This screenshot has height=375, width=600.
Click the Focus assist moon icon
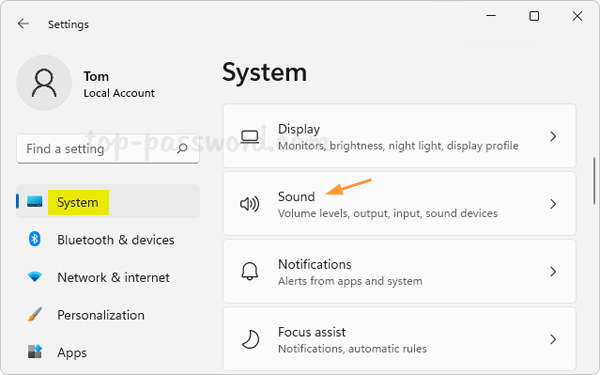(250, 339)
